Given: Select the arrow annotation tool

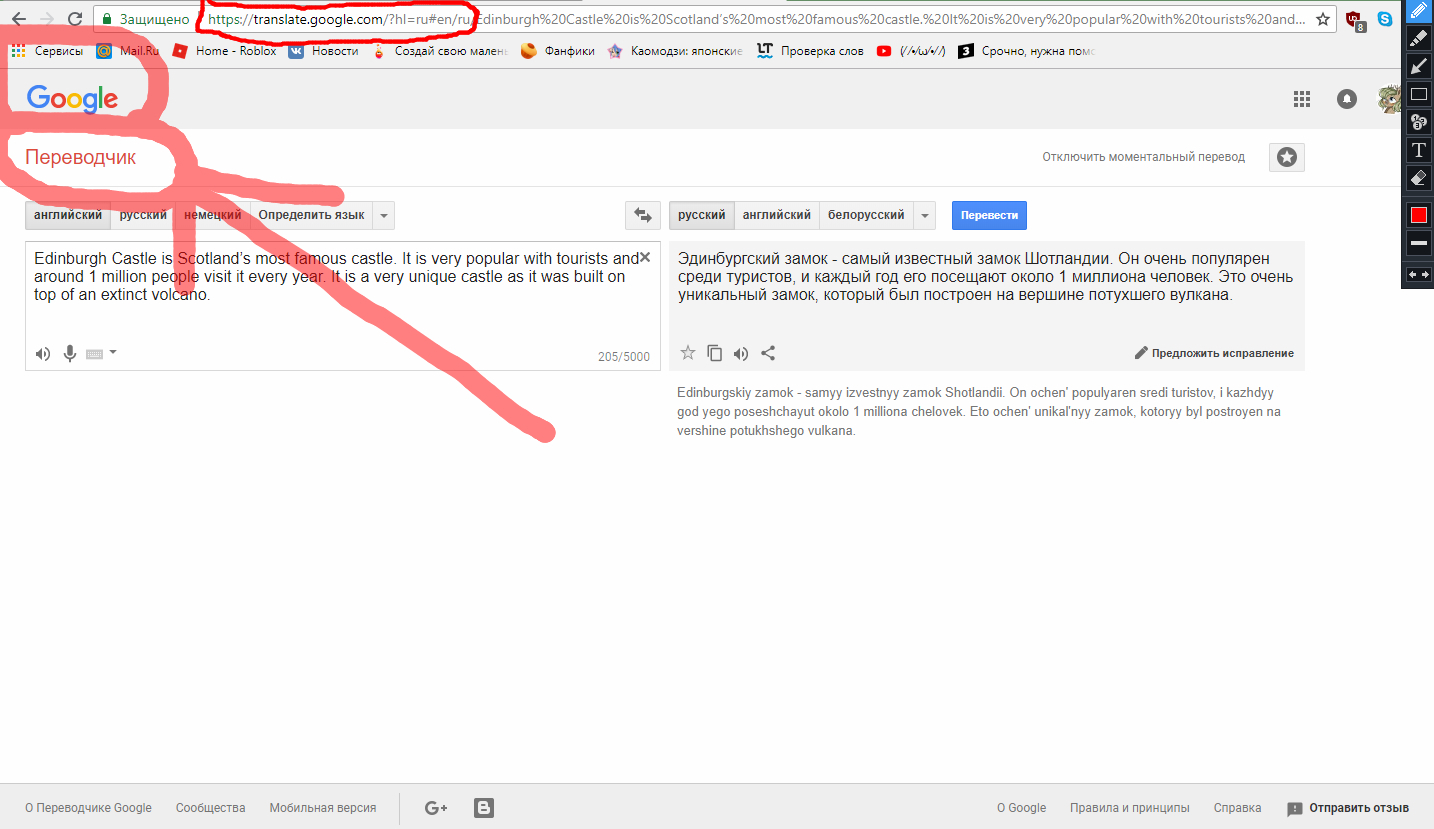Looking at the screenshot, I should pos(1418,66).
